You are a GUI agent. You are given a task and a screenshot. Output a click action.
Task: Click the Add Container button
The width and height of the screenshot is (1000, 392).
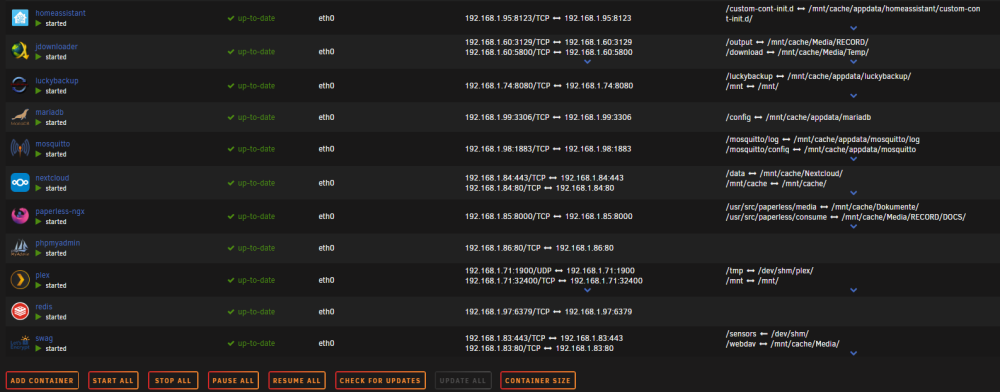42,381
